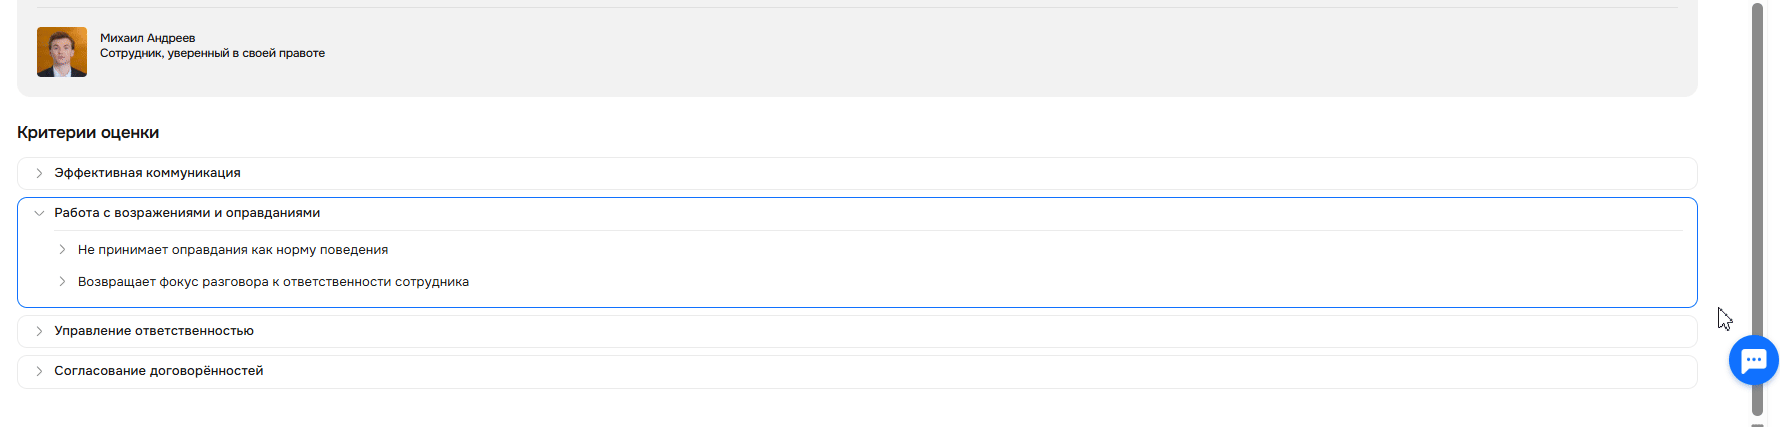Expand the Эффективная коммуникация criterion row

(147, 173)
